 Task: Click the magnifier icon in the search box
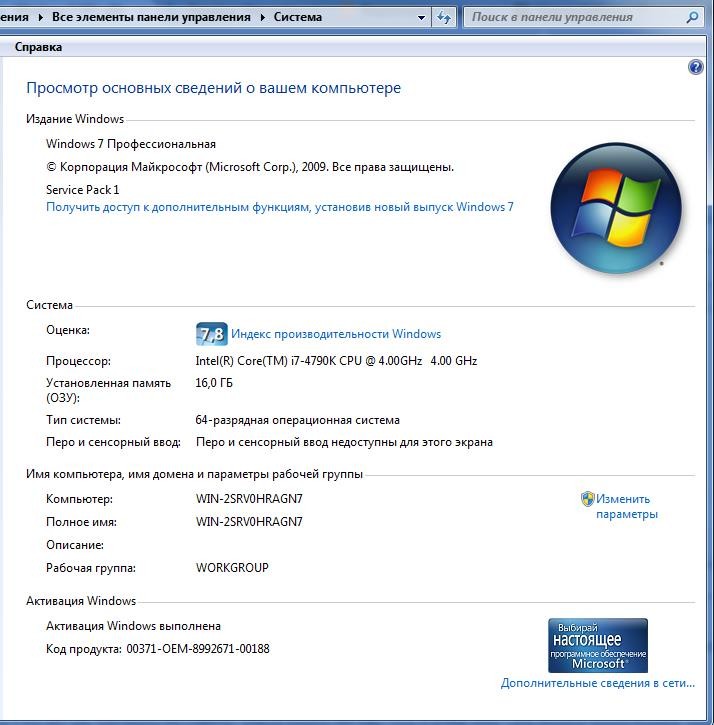coord(692,17)
